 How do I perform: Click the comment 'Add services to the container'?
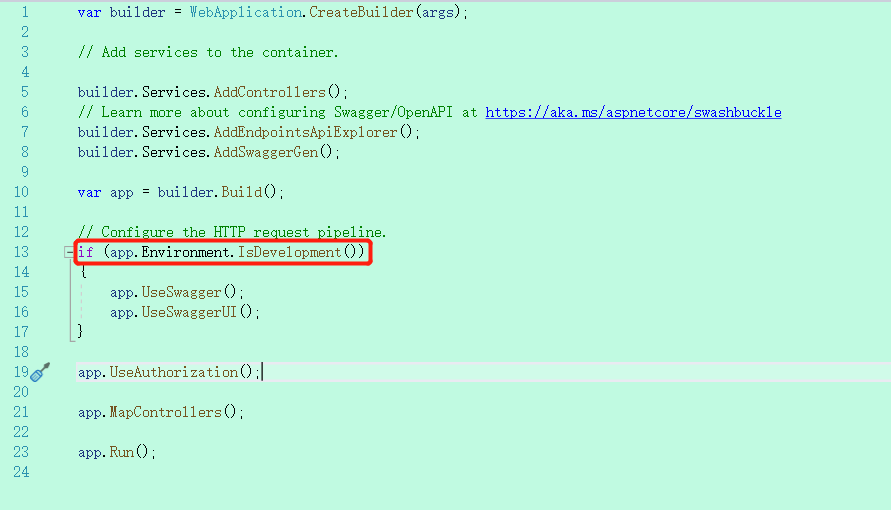[208, 52]
